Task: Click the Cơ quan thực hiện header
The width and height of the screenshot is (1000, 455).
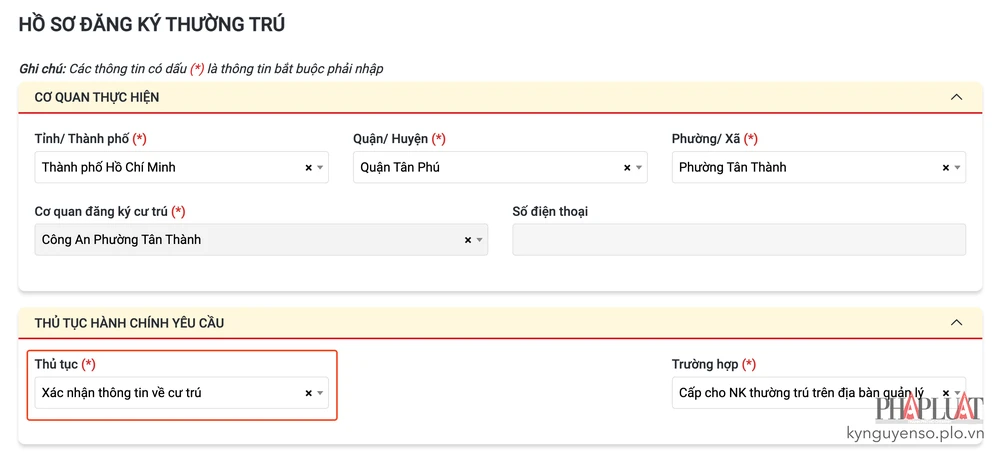Action: (x=97, y=97)
